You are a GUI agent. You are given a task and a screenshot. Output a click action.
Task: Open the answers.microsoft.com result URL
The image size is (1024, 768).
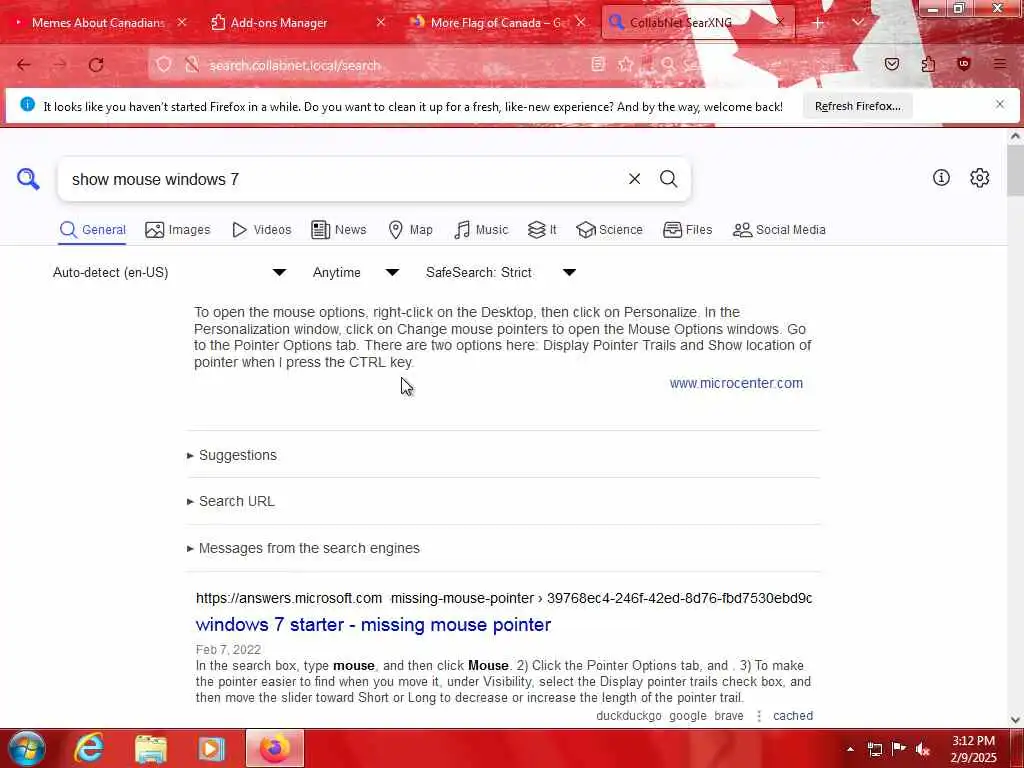504,598
